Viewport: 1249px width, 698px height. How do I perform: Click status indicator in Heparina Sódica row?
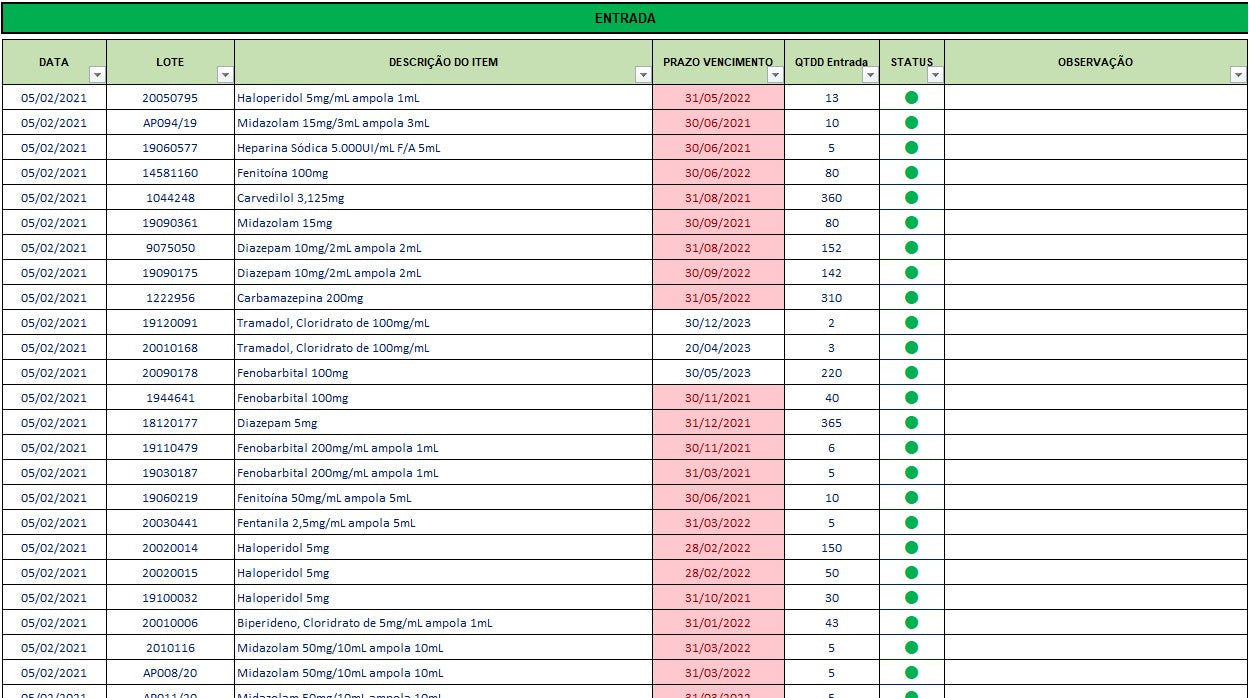click(x=911, y=148)
